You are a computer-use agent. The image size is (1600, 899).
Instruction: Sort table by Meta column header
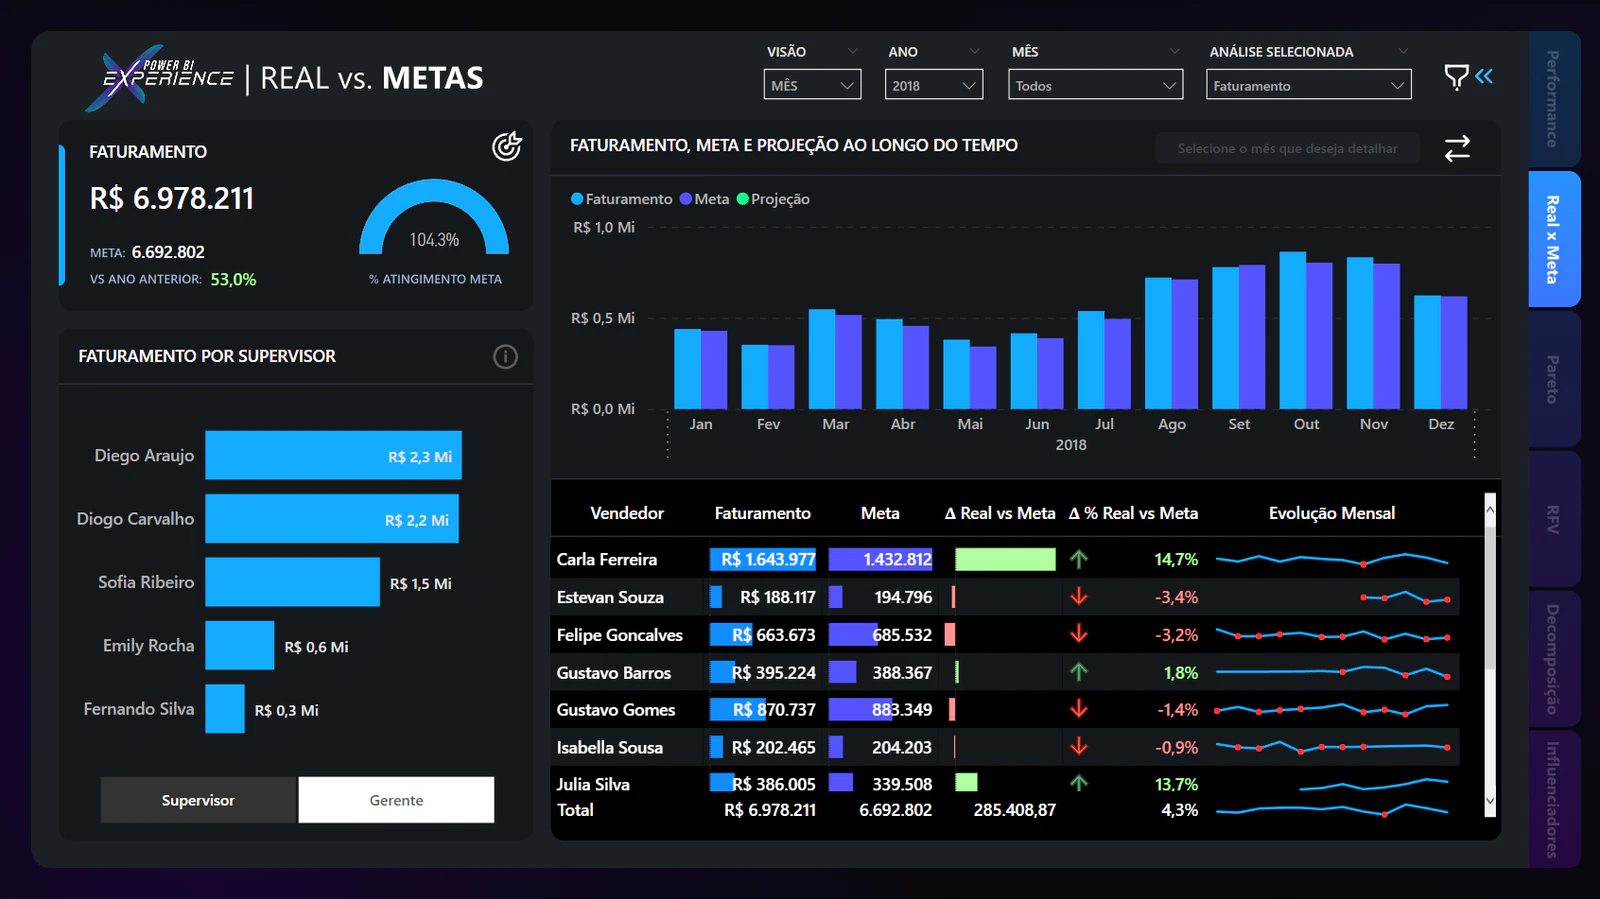point(880,513)
